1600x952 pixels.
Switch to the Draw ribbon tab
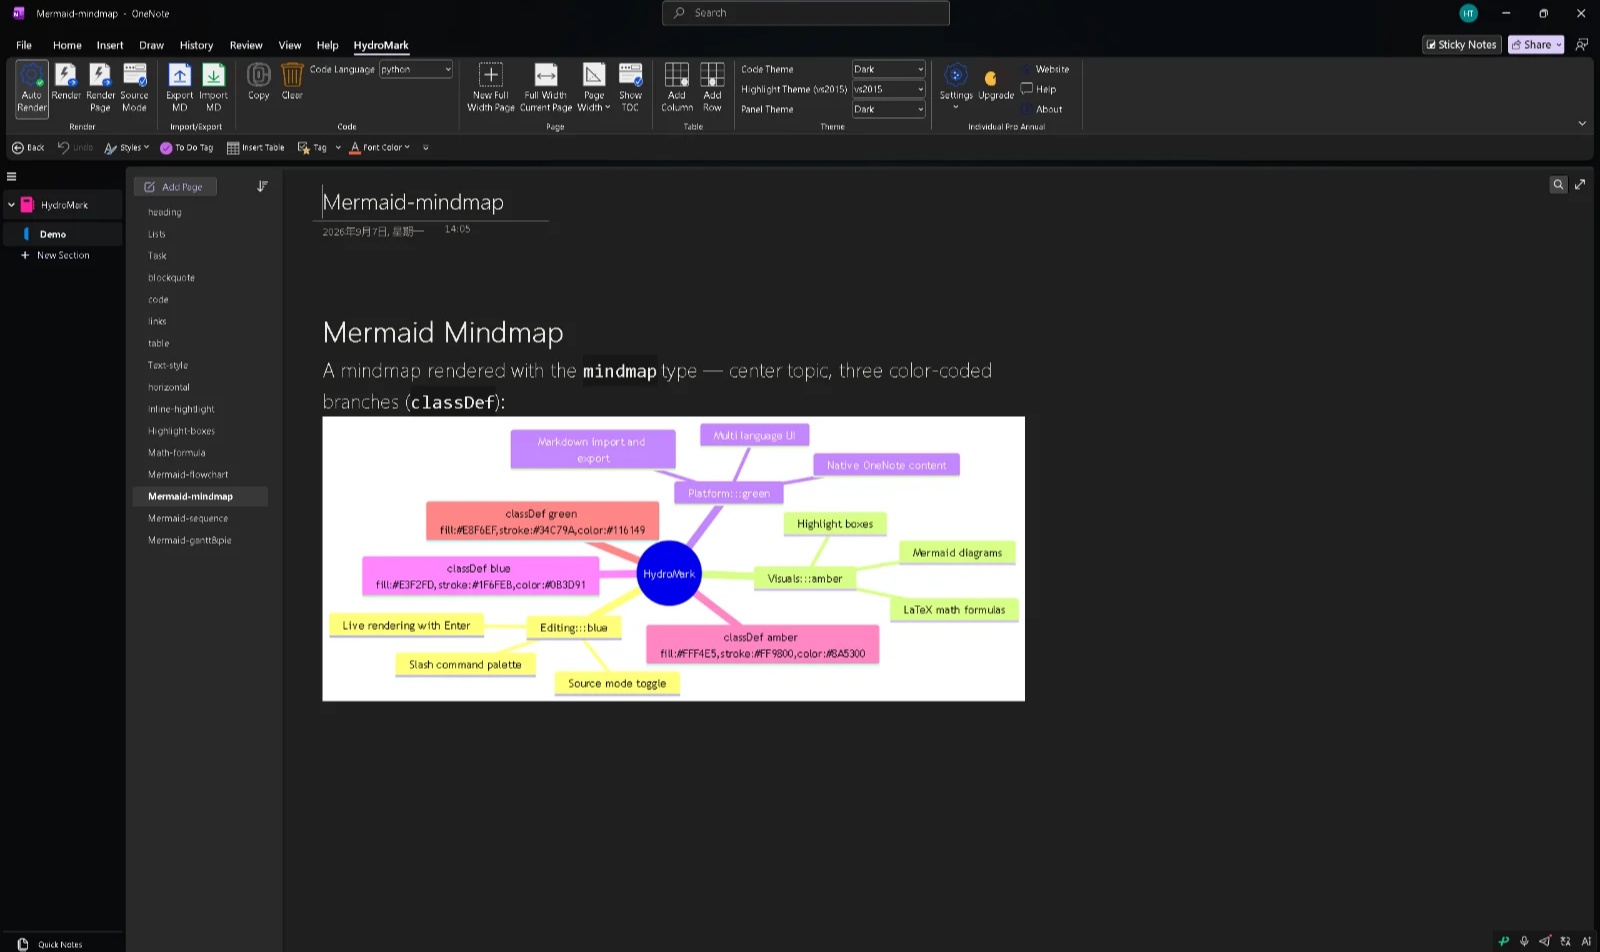pos(151,45)
